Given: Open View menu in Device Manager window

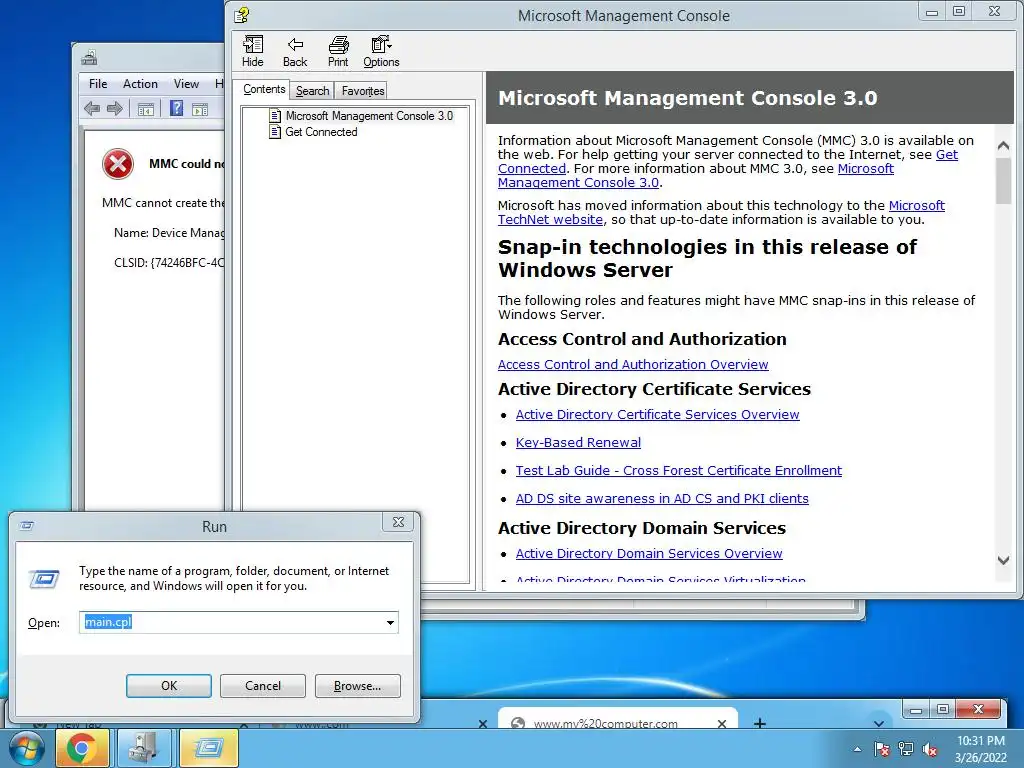Looking at the screenshot, I should (x=186, y=84).
